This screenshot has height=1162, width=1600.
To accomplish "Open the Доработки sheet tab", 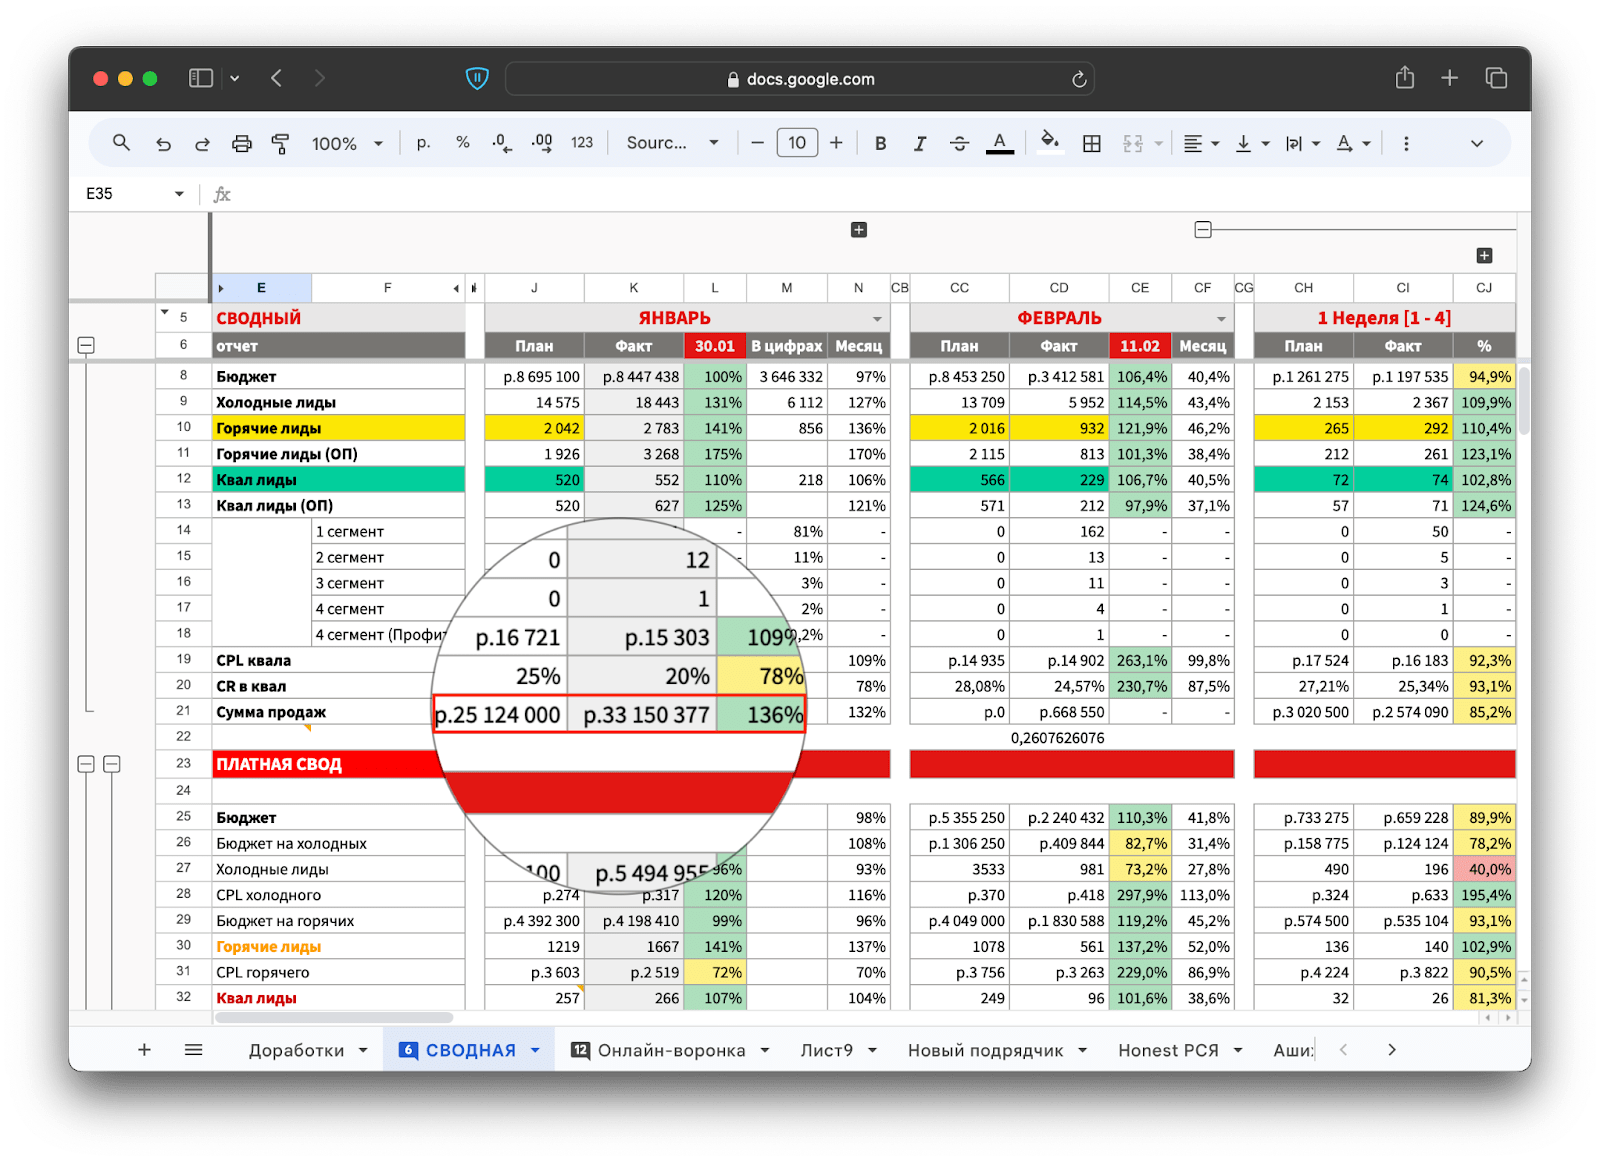I will coord(296,1050).
